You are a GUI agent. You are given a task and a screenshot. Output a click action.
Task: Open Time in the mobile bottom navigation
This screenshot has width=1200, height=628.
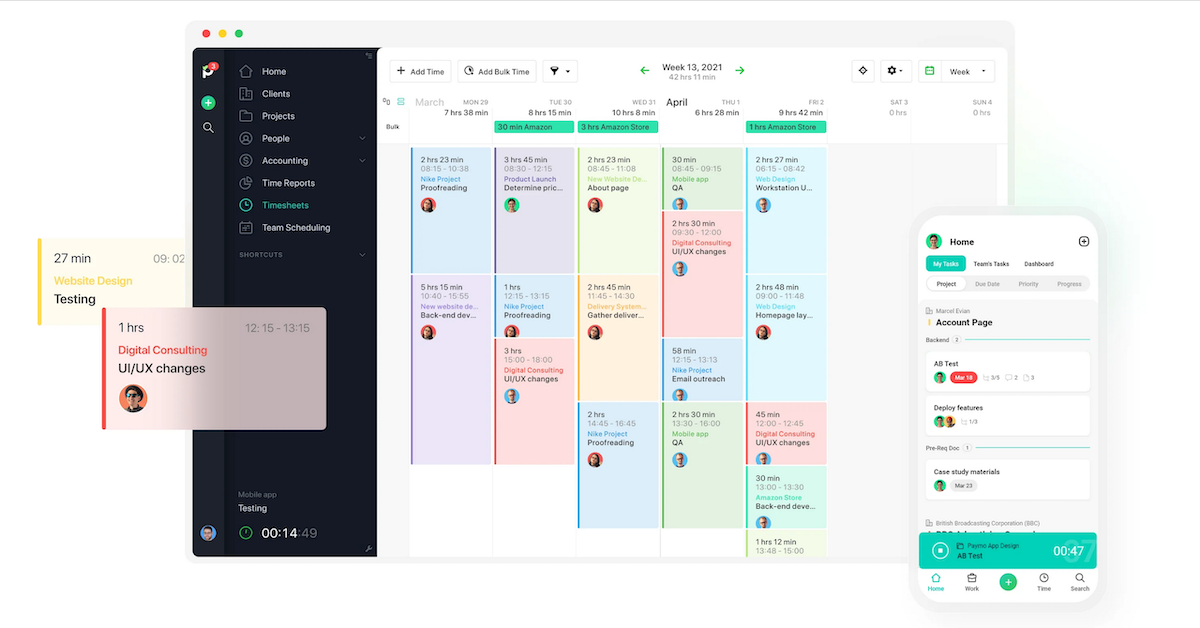click(1044, 581)
